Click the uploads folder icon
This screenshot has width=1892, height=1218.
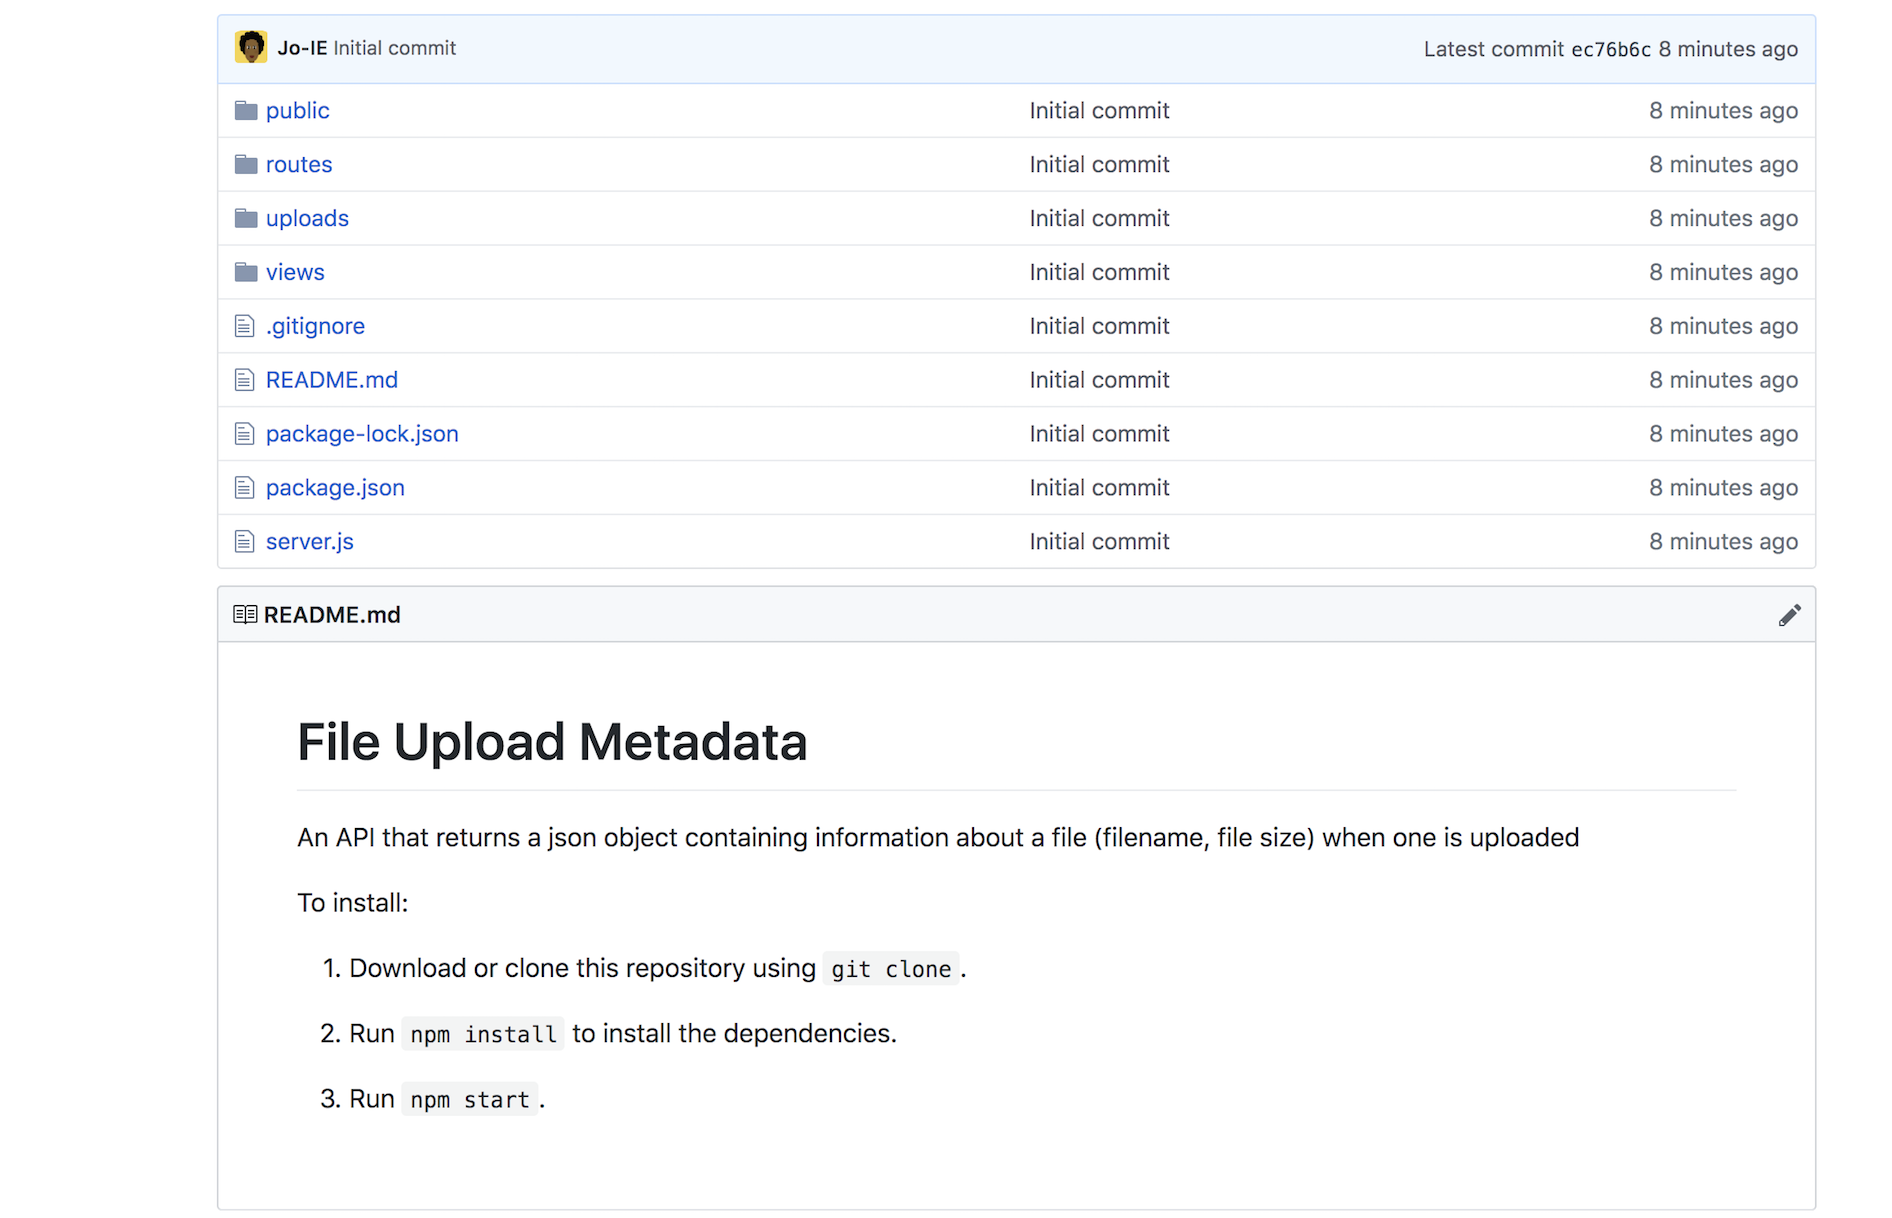[246, 218]
